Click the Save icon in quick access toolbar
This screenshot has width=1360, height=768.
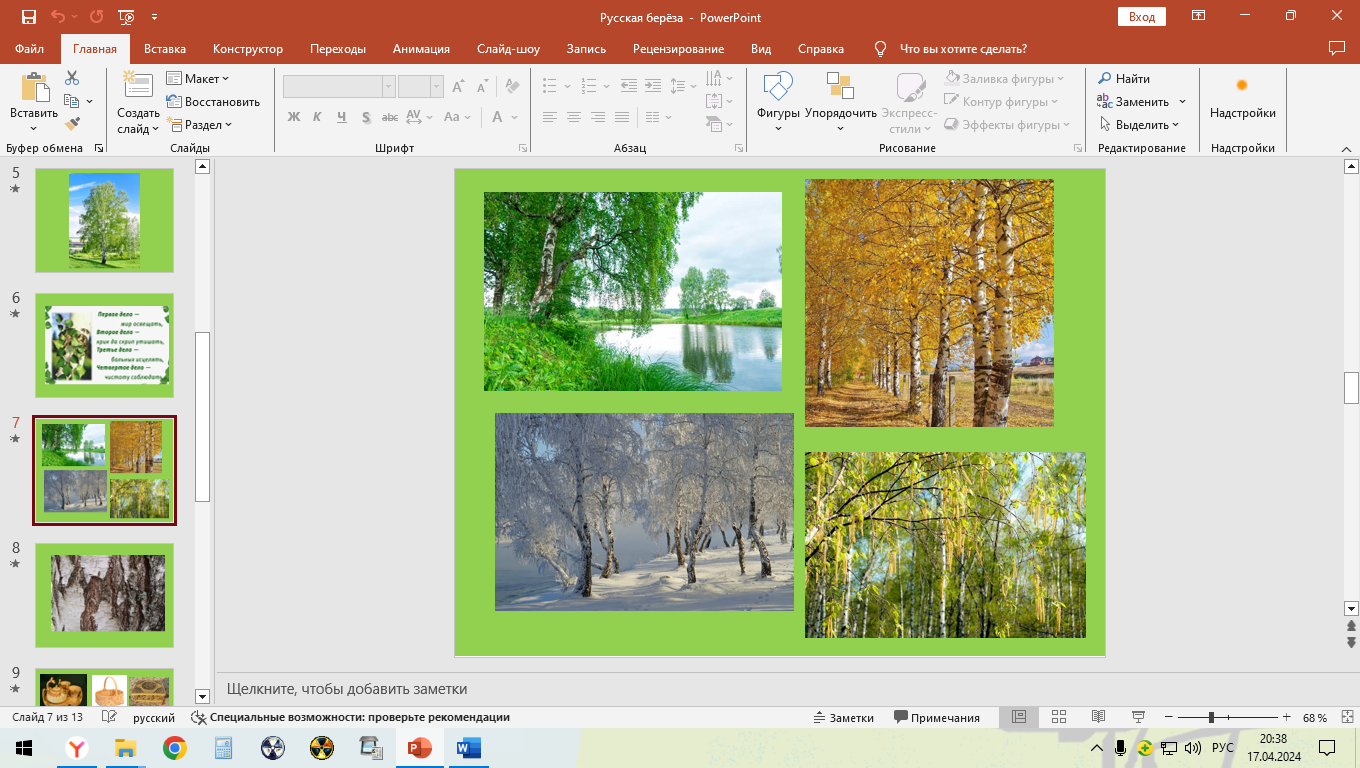[x=29, y=17]
